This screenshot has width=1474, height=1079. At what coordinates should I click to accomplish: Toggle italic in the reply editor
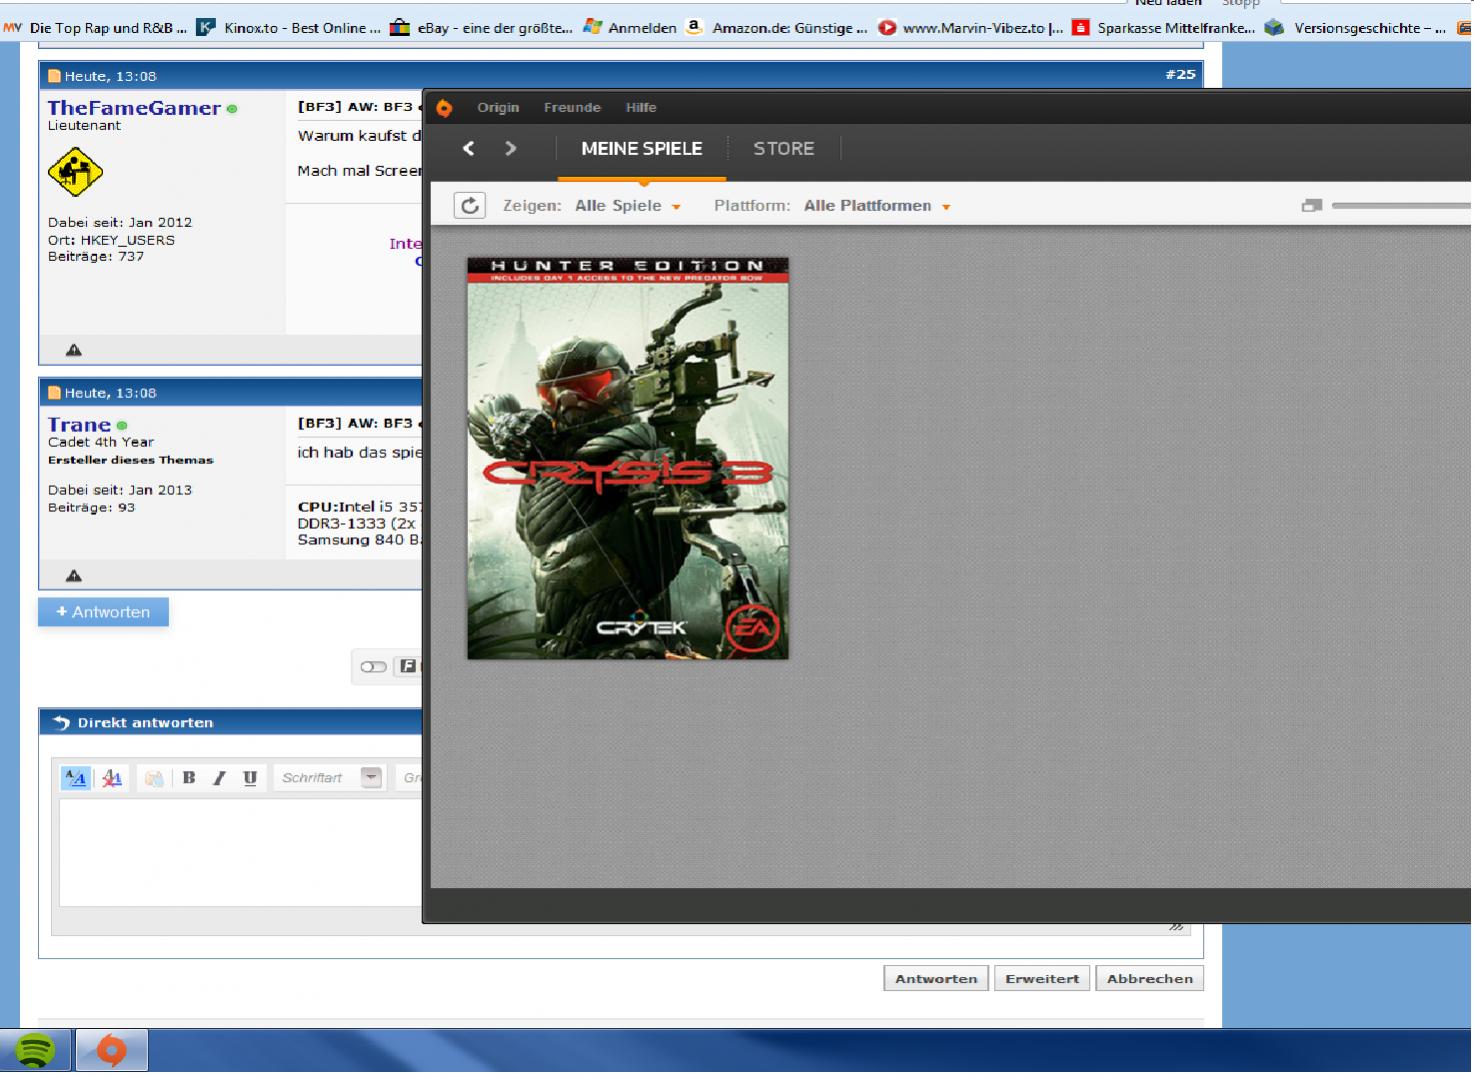coord(219,778)
